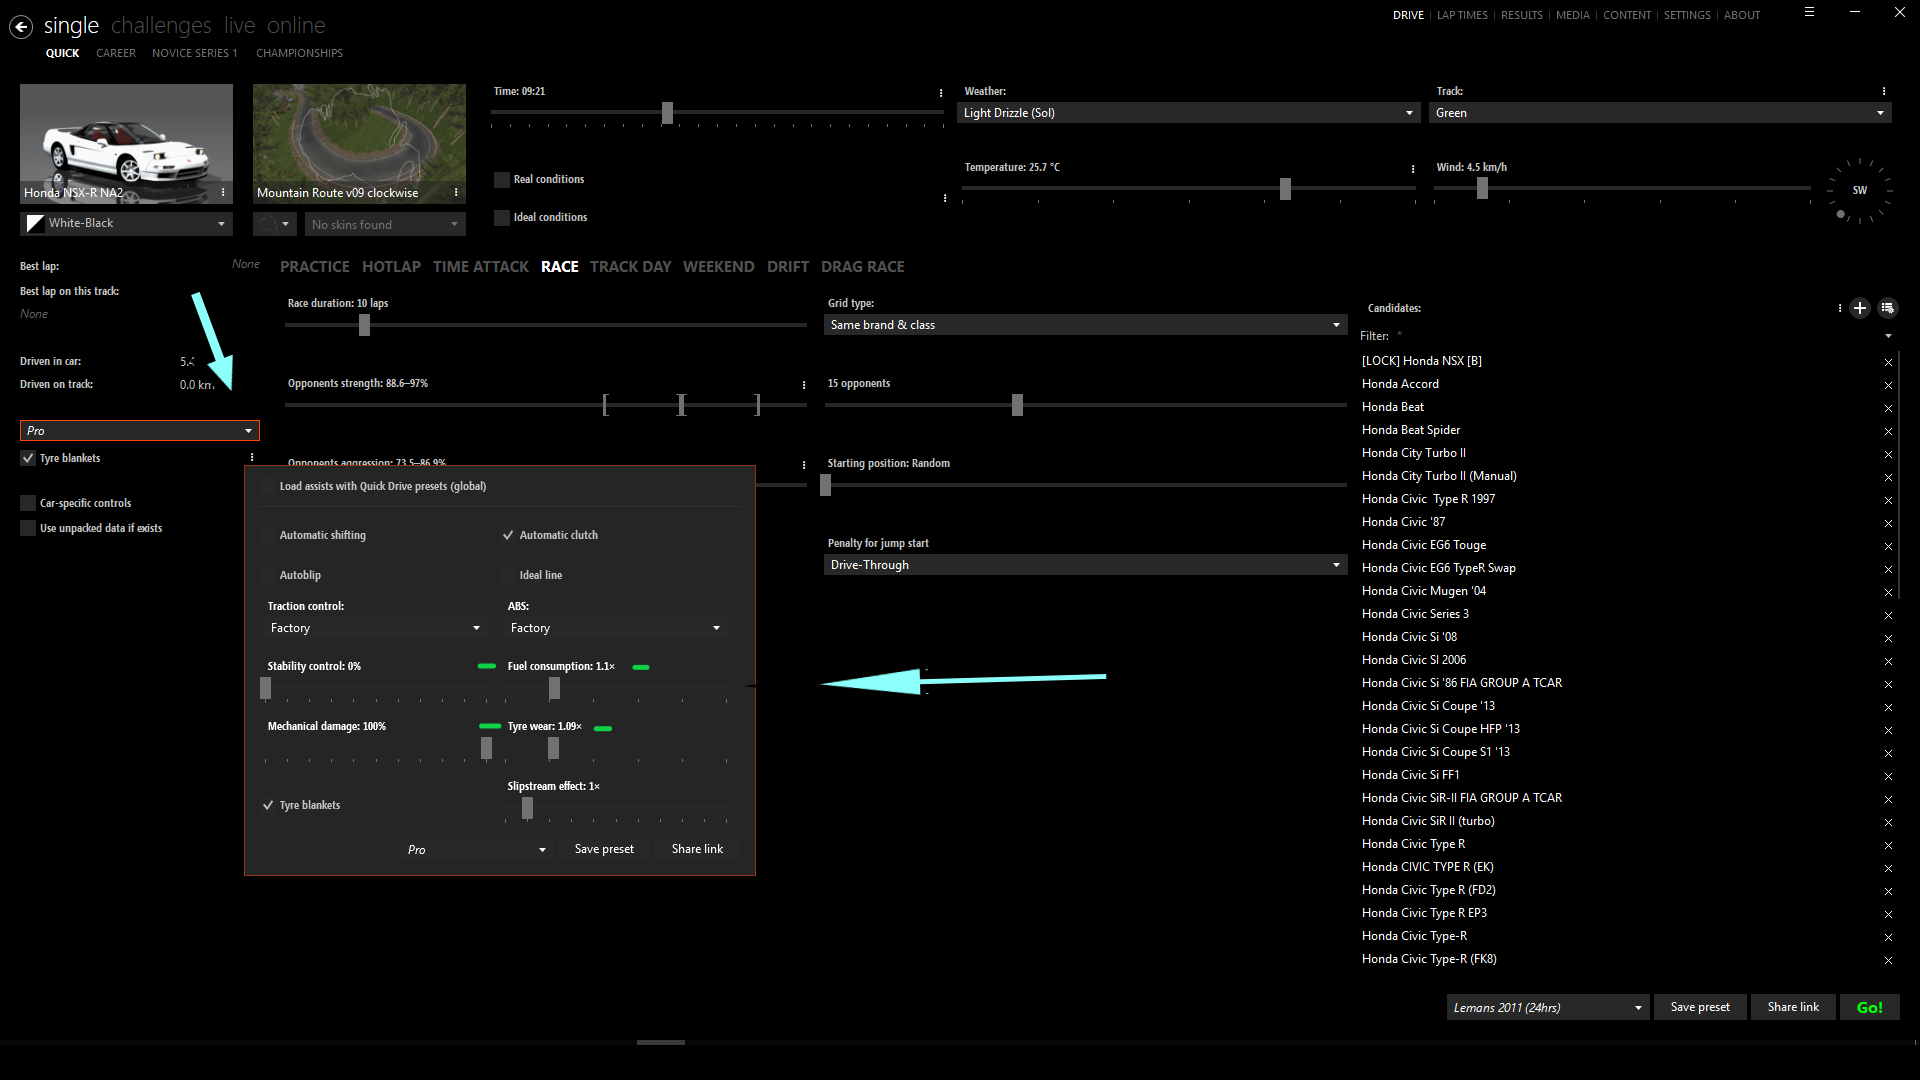Open the Grid type dropdown
Image resolution: width=1920 pixels, height=1080 pixels.
pyautogui.click(x=1084, y=325)
